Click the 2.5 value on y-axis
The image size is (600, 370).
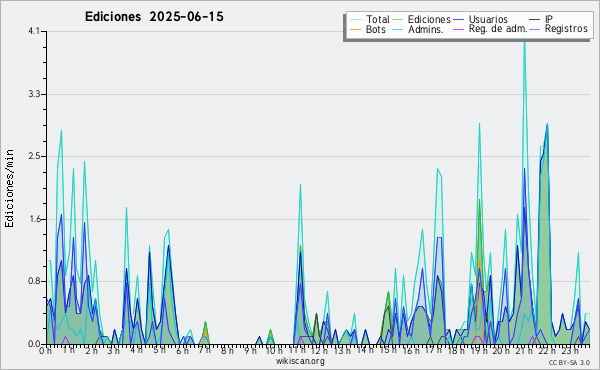pyautogui.click(x=34, y=156)
